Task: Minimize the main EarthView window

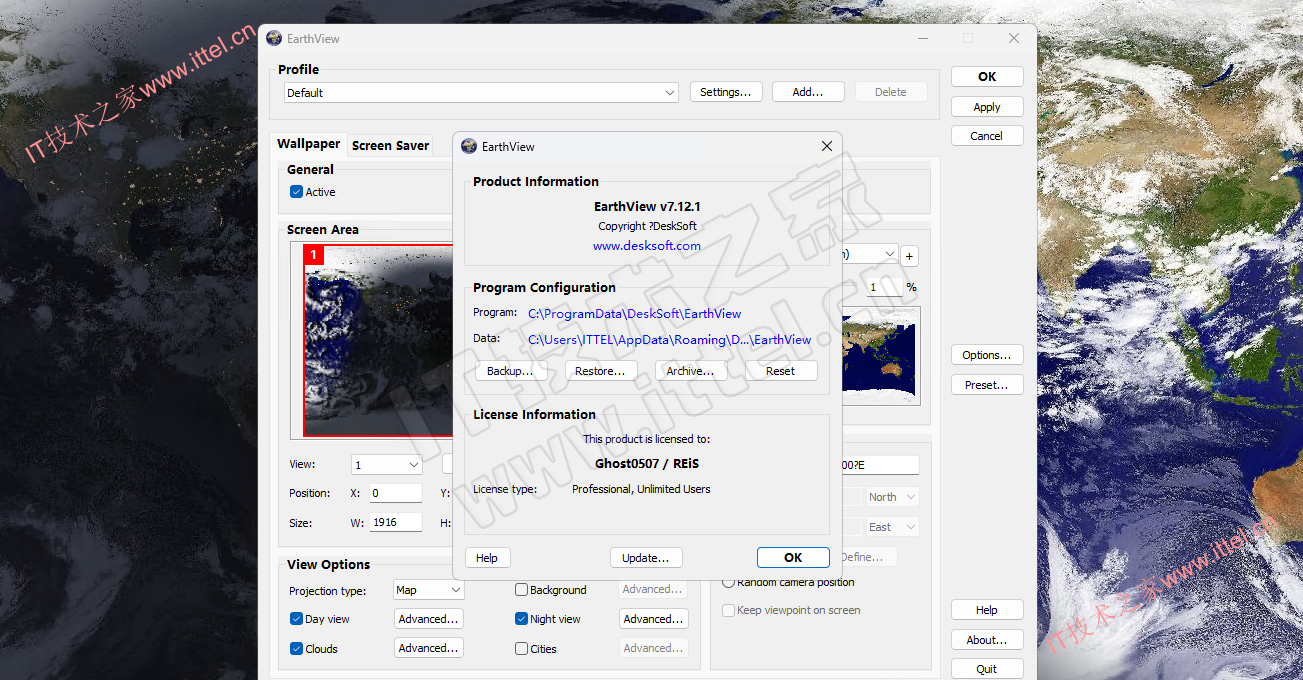Action: (921, 38)
